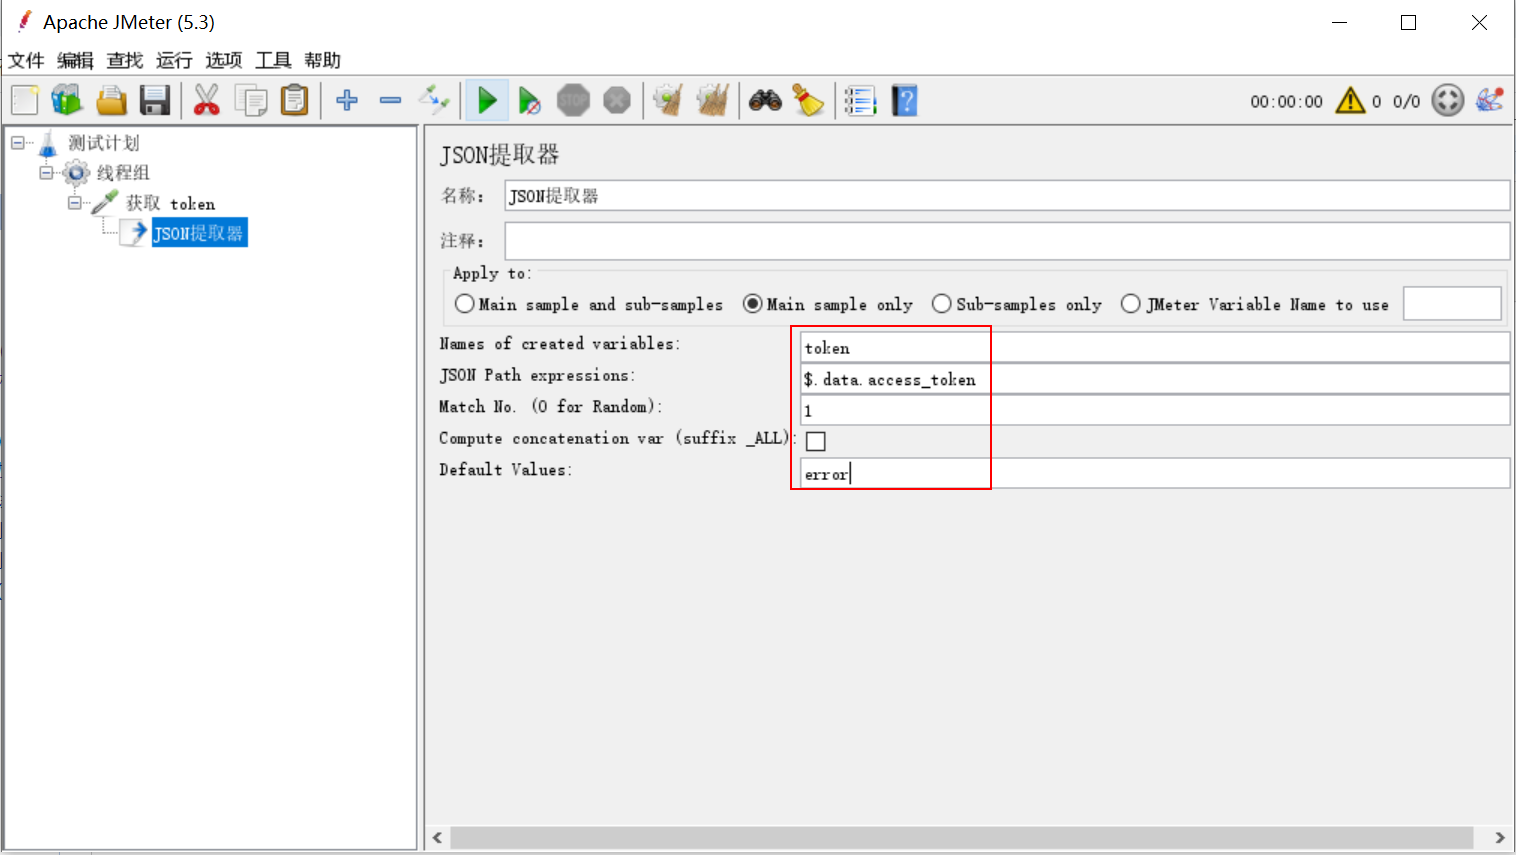Select 'Main sample and sub-samples' radio option
Image resolution: width=1516 pixels, height=855 pixels.
[x=464, y=304]
